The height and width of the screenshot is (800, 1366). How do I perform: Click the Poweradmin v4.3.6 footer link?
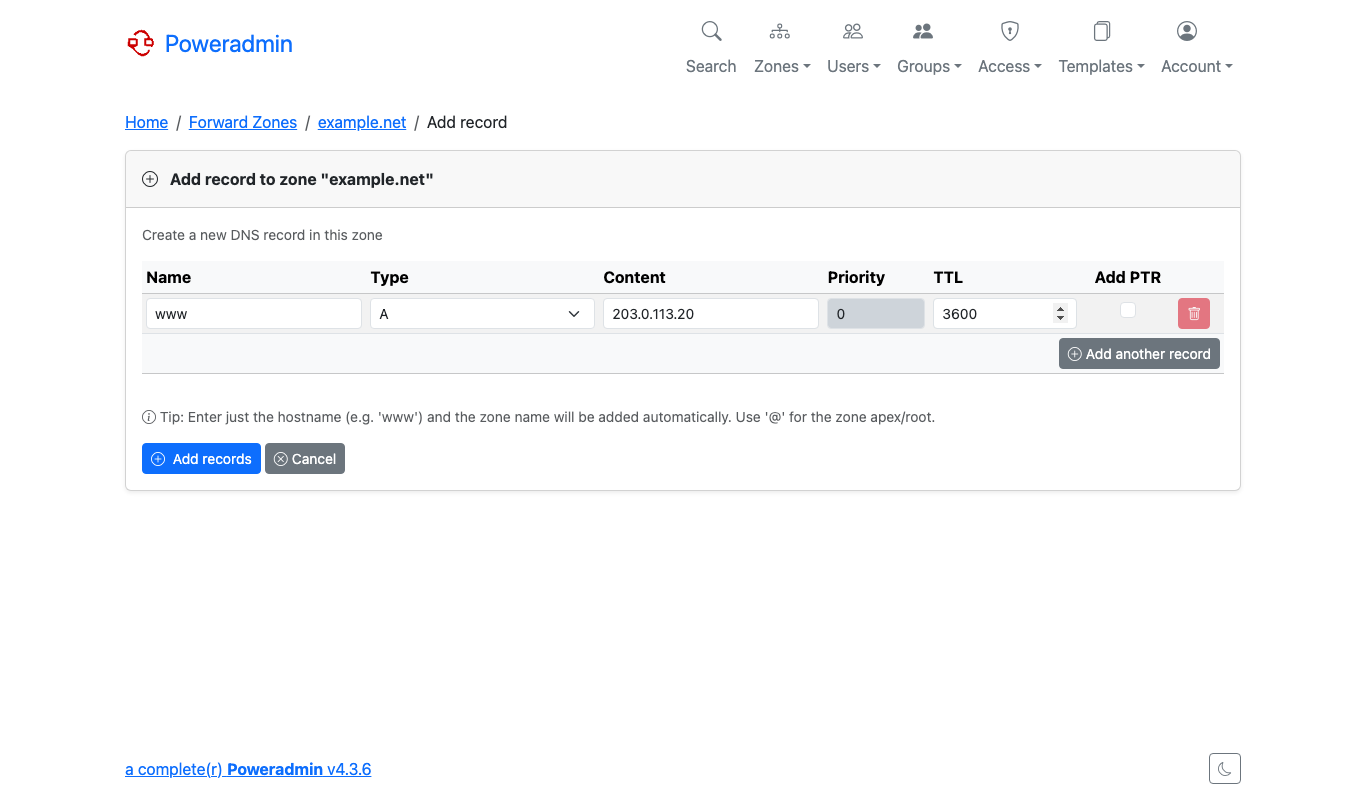pos(248,769)
